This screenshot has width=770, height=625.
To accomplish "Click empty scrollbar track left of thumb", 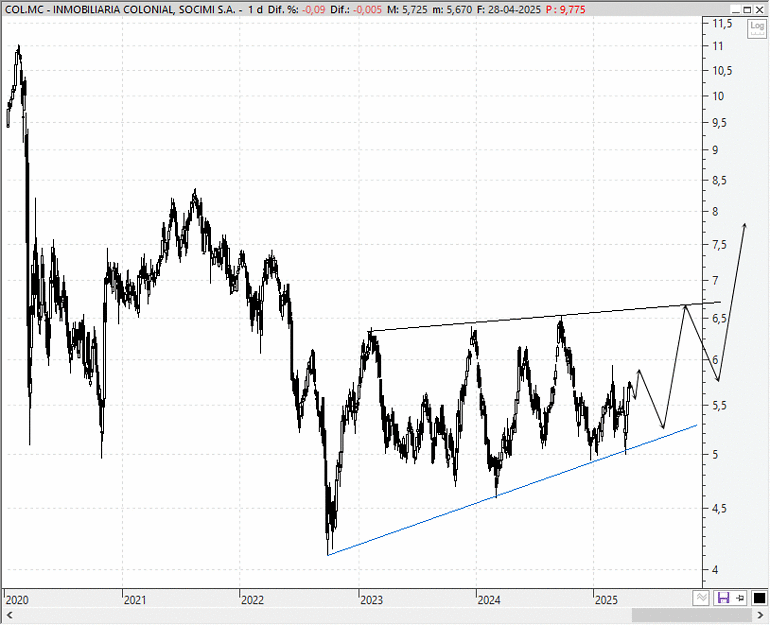I will [x=324, y=615].
